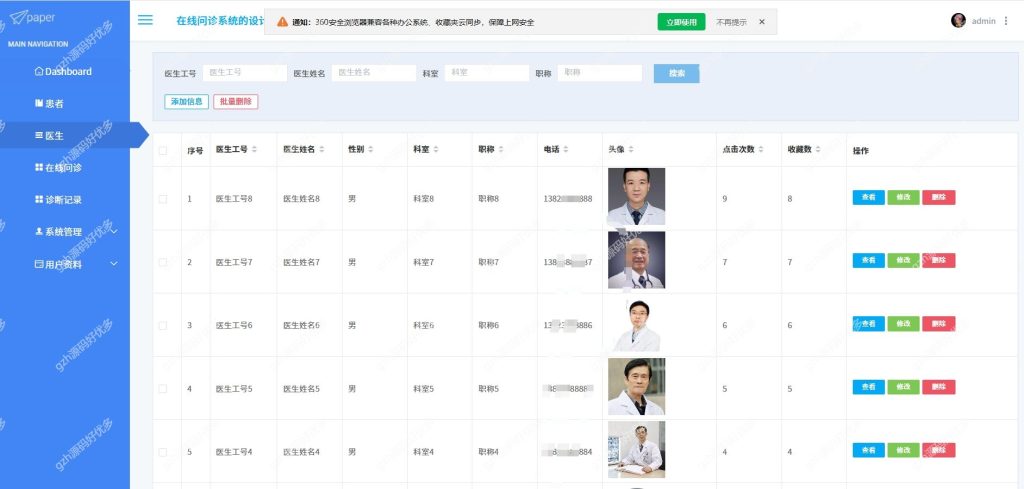
Task: Click the 医生工号 search input
Action: 244,73
